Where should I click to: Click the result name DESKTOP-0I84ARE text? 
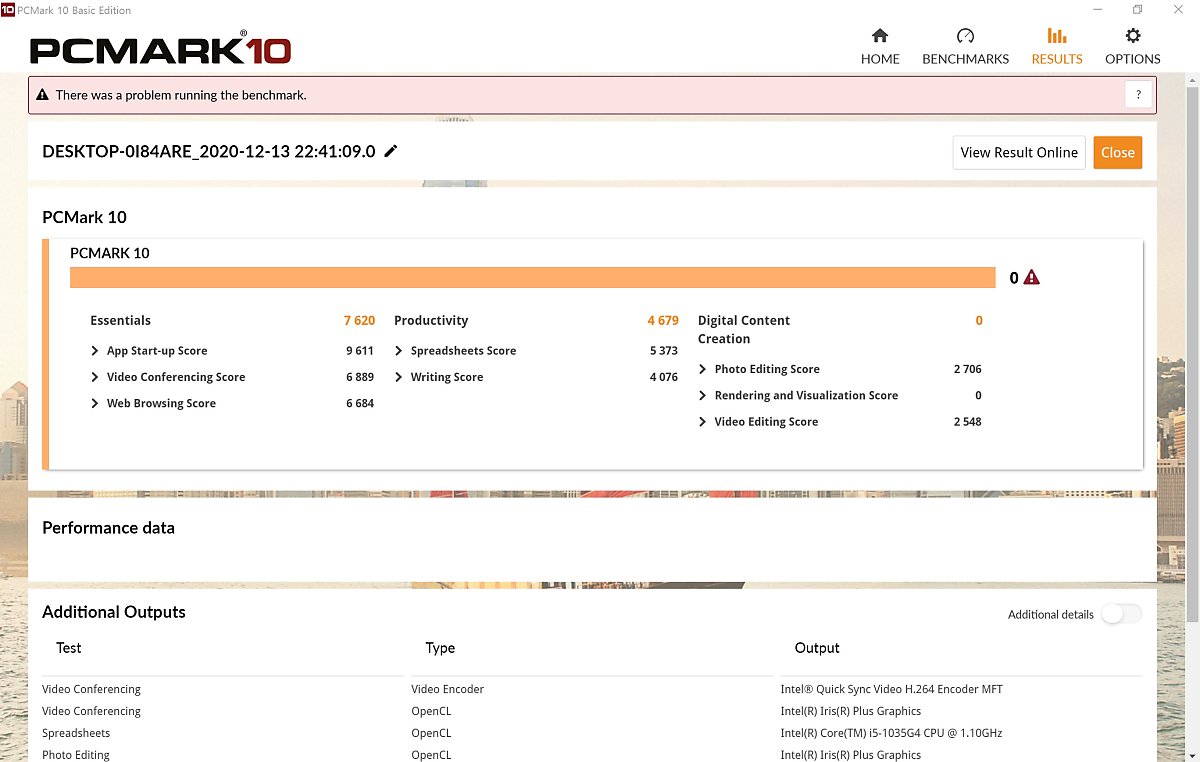[209, 152]
